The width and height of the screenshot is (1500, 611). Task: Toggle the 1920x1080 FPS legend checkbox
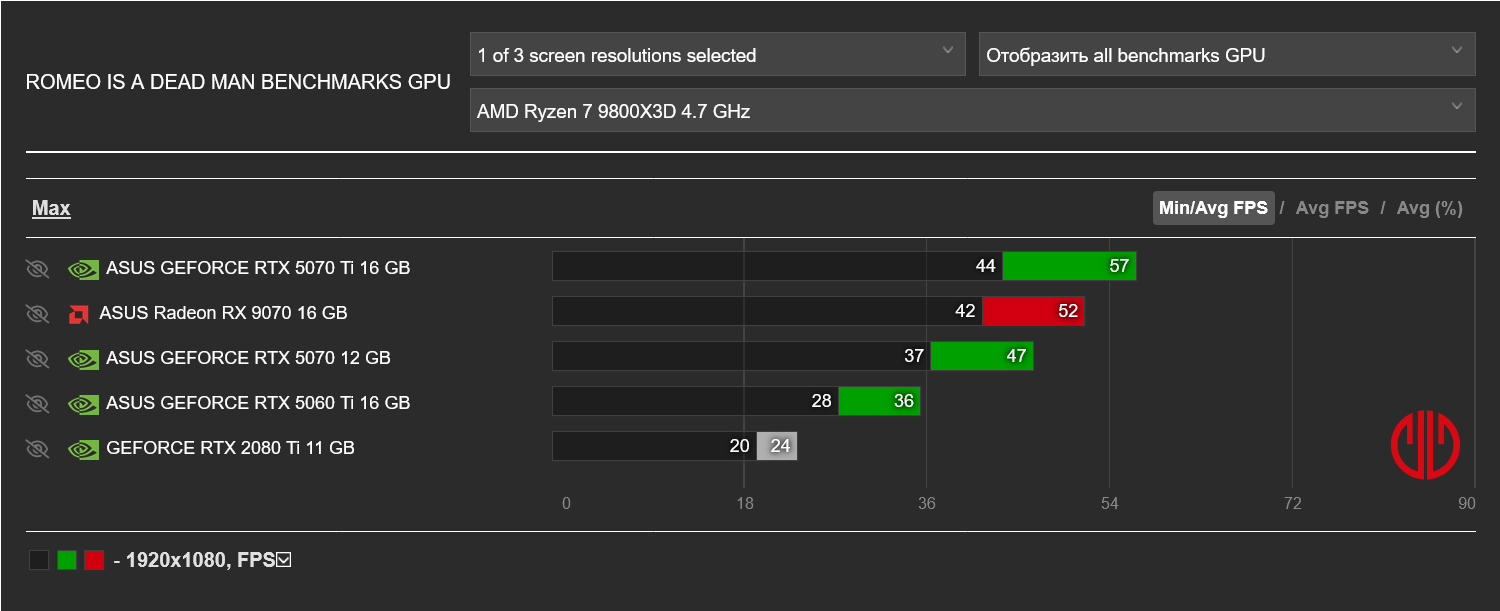pyautogui.click(x=283, y=561)
